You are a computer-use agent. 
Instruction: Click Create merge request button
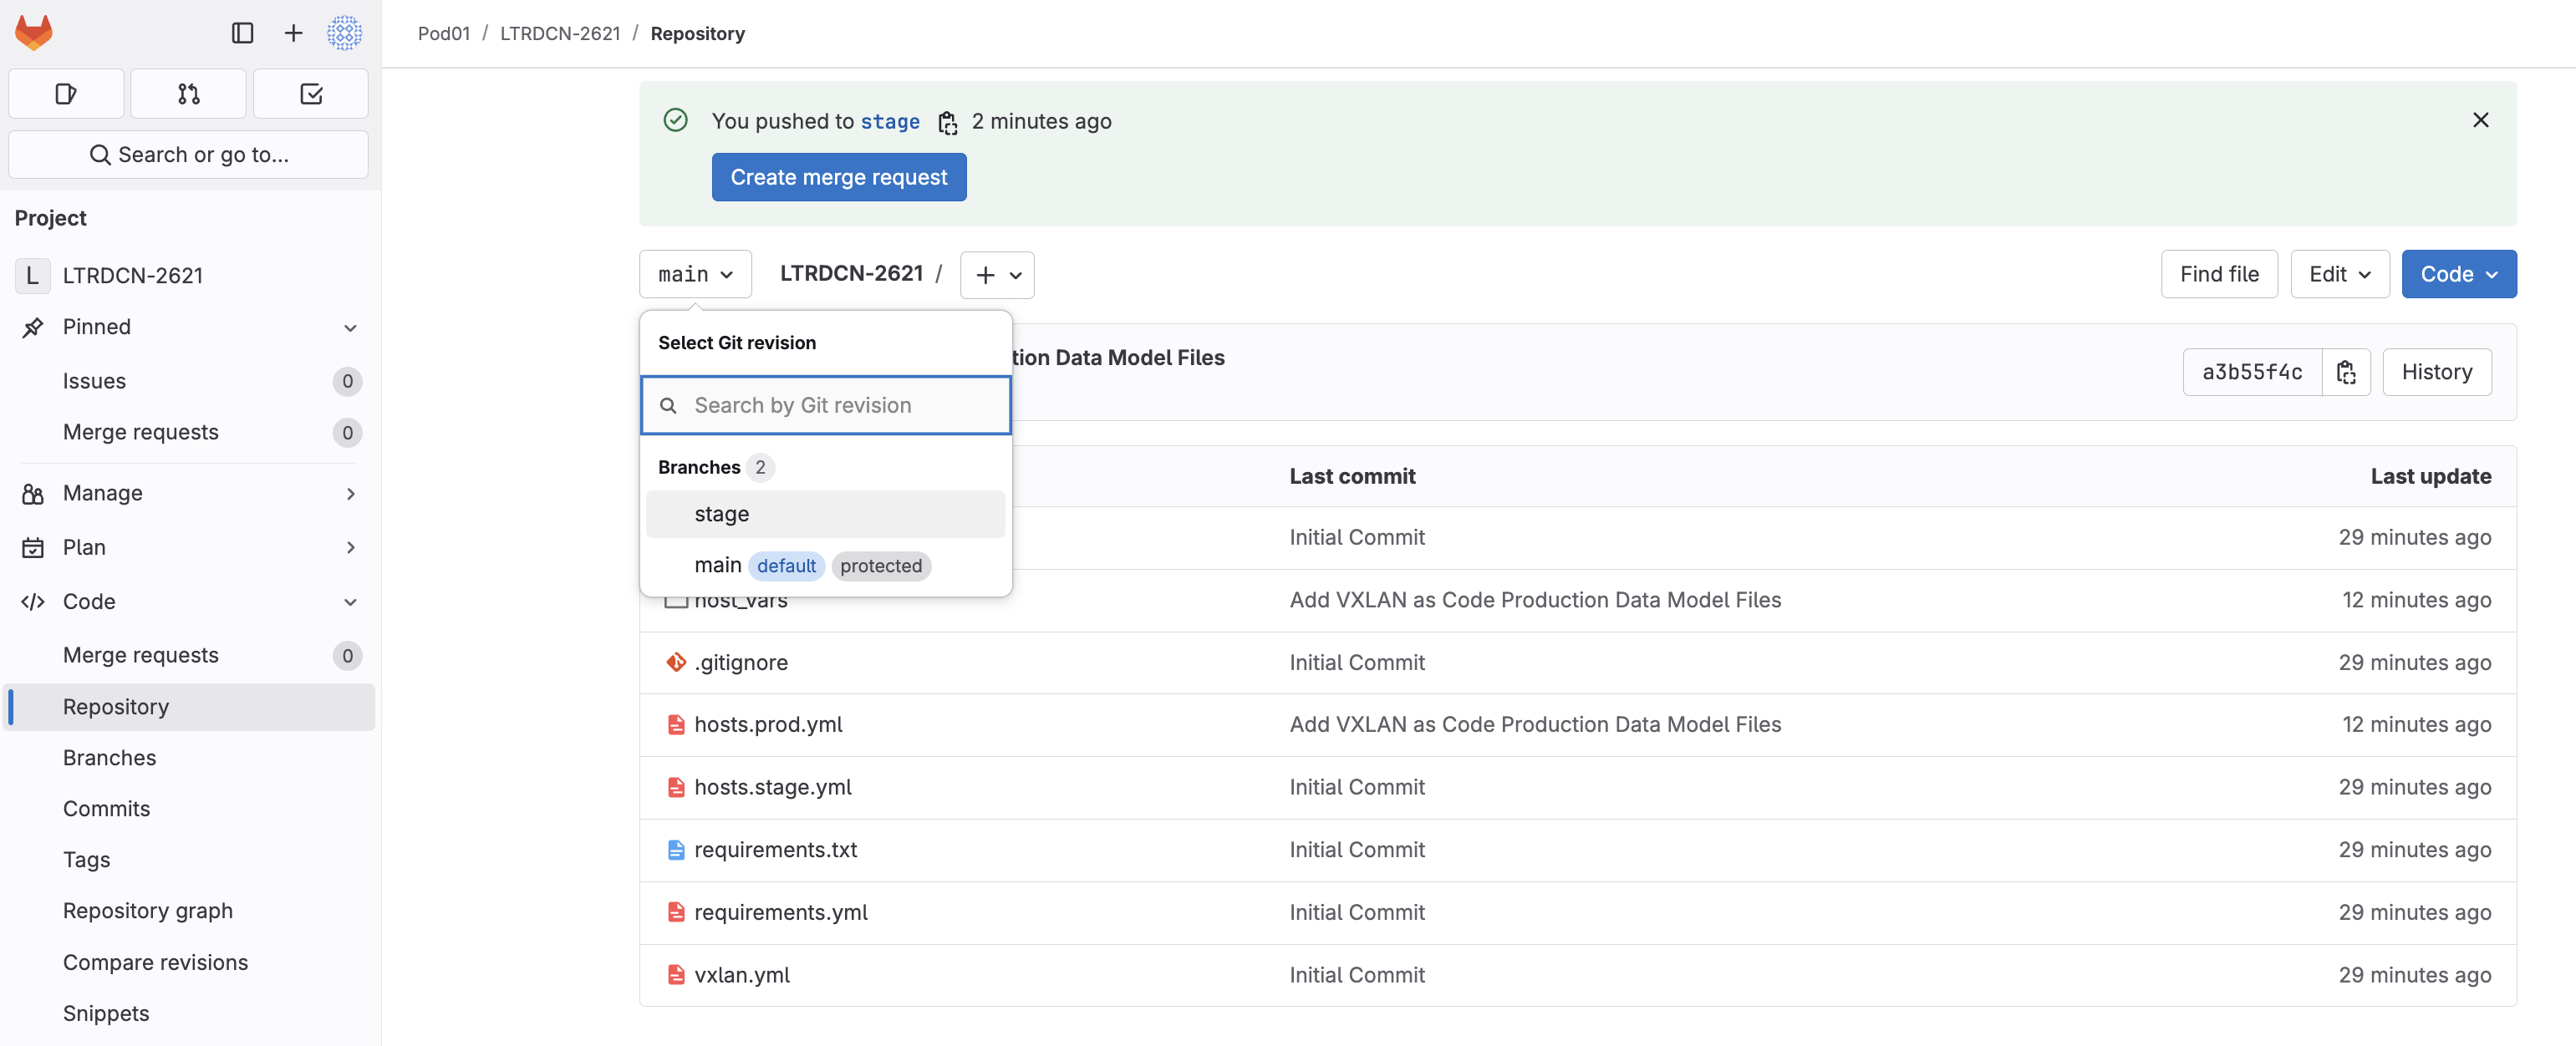pos(838,177)
